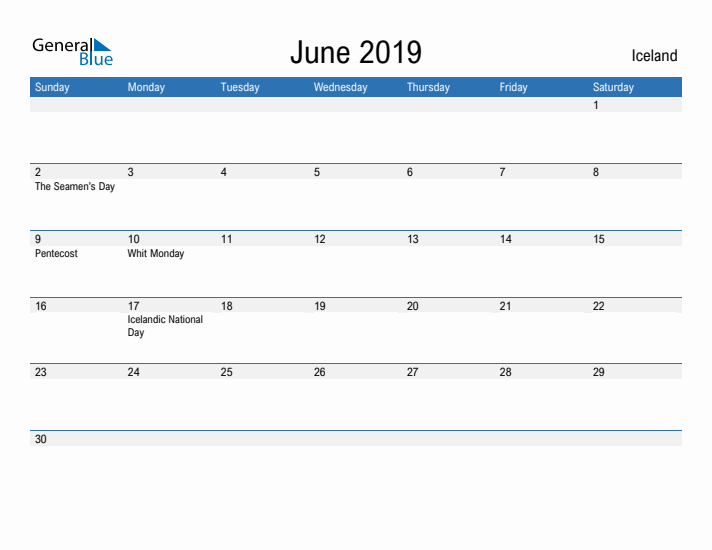Select date 18 in the calendar
Image resolution: width=712 pixels, height=550 pixels.
coord(227,306)
